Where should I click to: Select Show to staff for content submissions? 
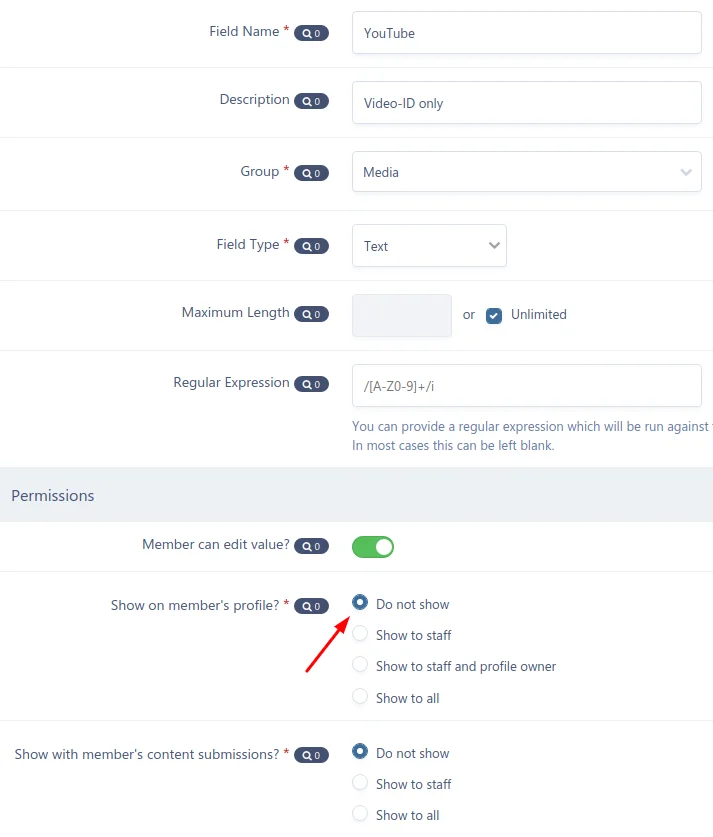click(x=360, y=784)
